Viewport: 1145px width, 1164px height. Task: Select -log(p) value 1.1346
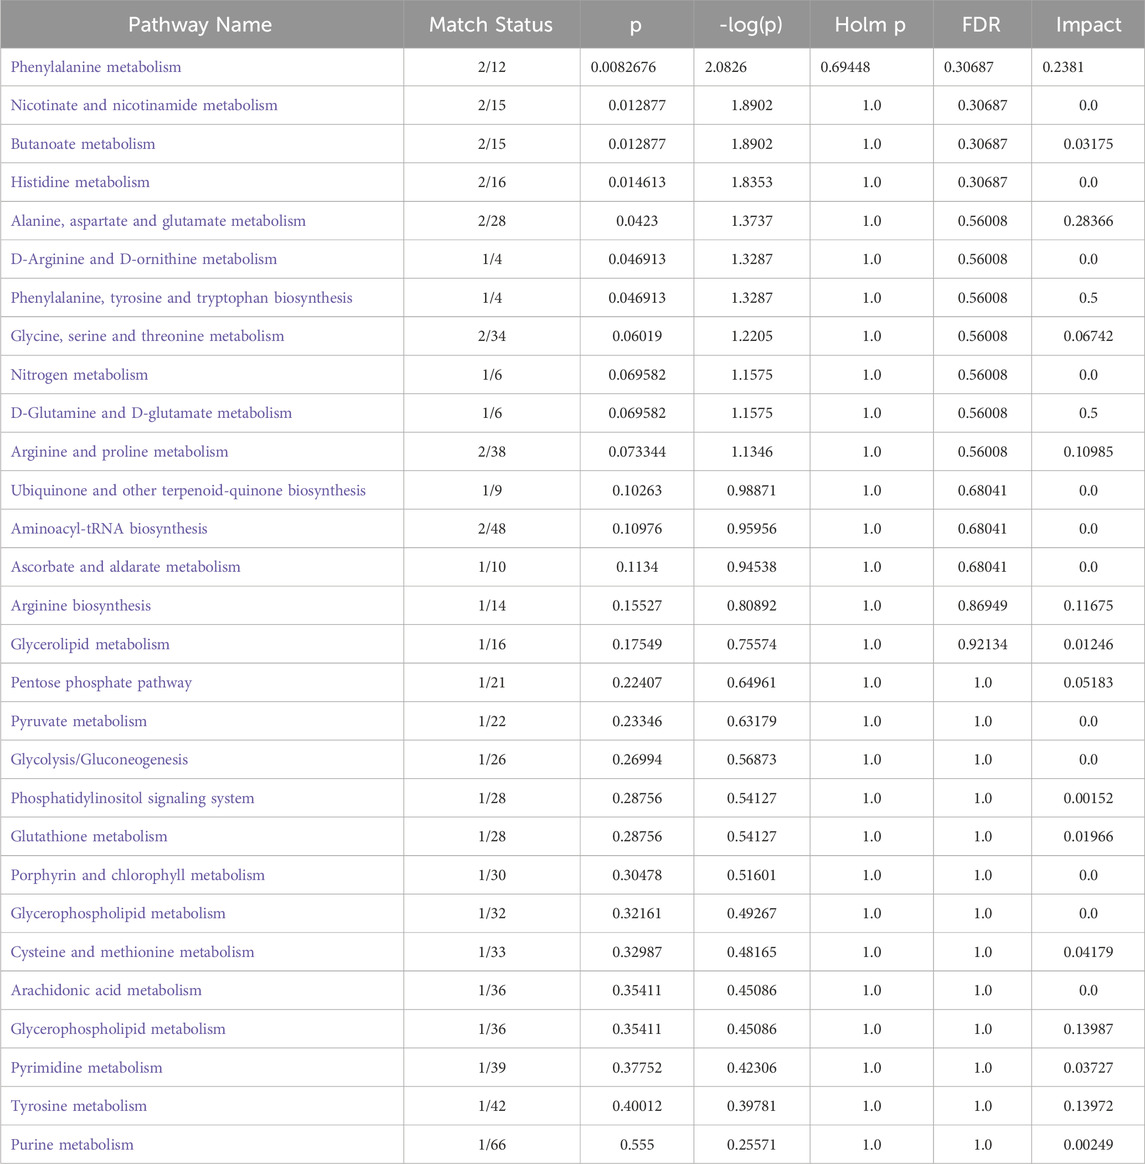pos(752,452)
